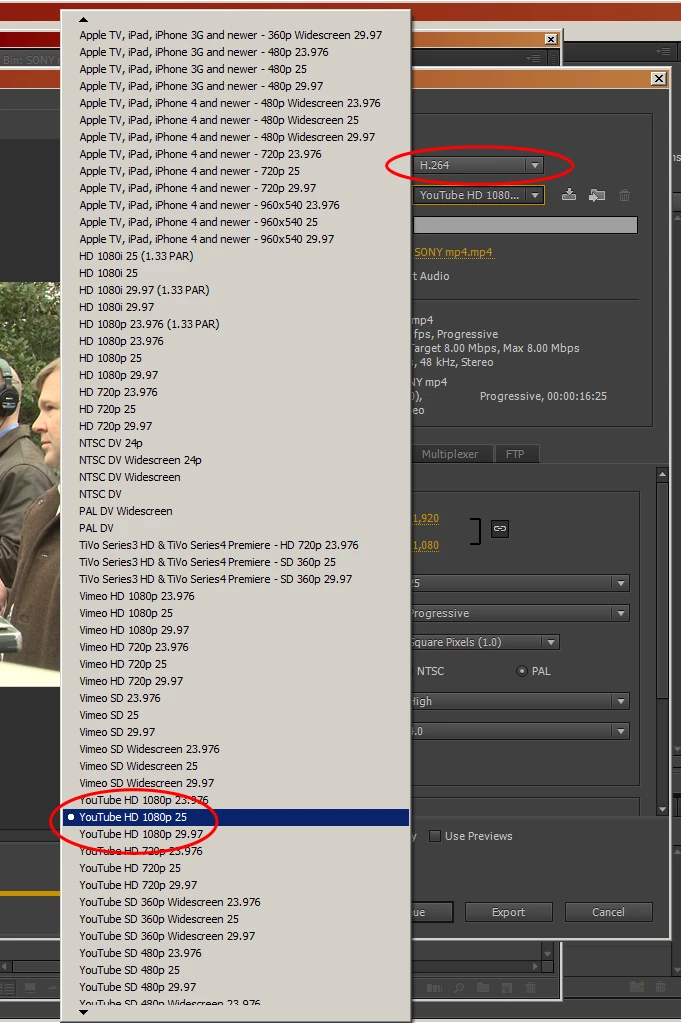This screenshot has width=681, height=1023.
Task: Click the Import Preset icon
Action: 596,194
